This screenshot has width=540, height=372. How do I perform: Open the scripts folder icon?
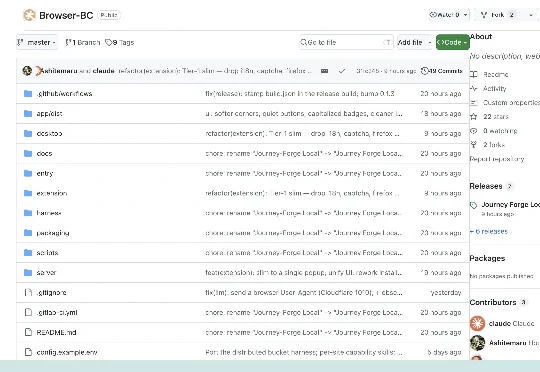click(x=28, y=253)
